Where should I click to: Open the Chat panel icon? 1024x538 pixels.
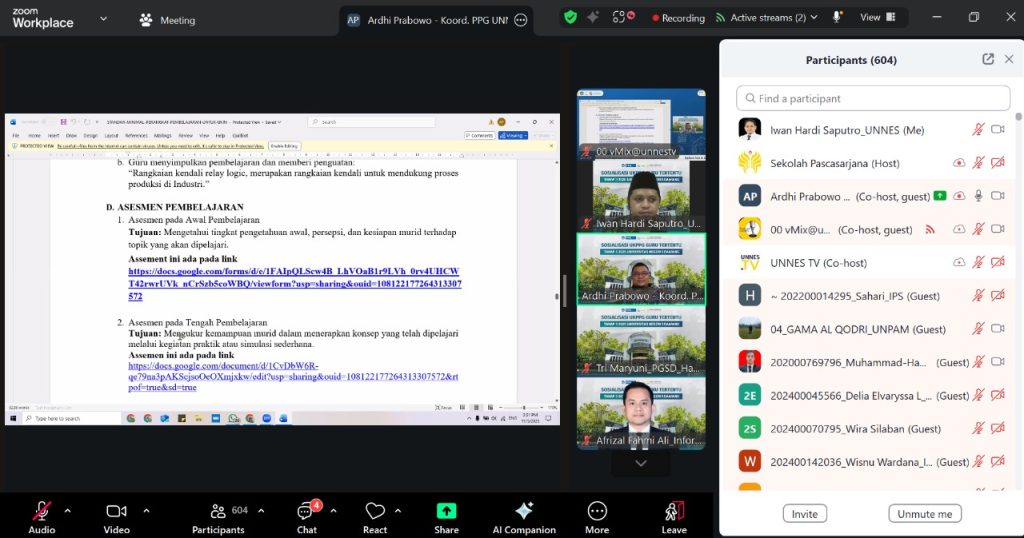(x=306, y=511)
